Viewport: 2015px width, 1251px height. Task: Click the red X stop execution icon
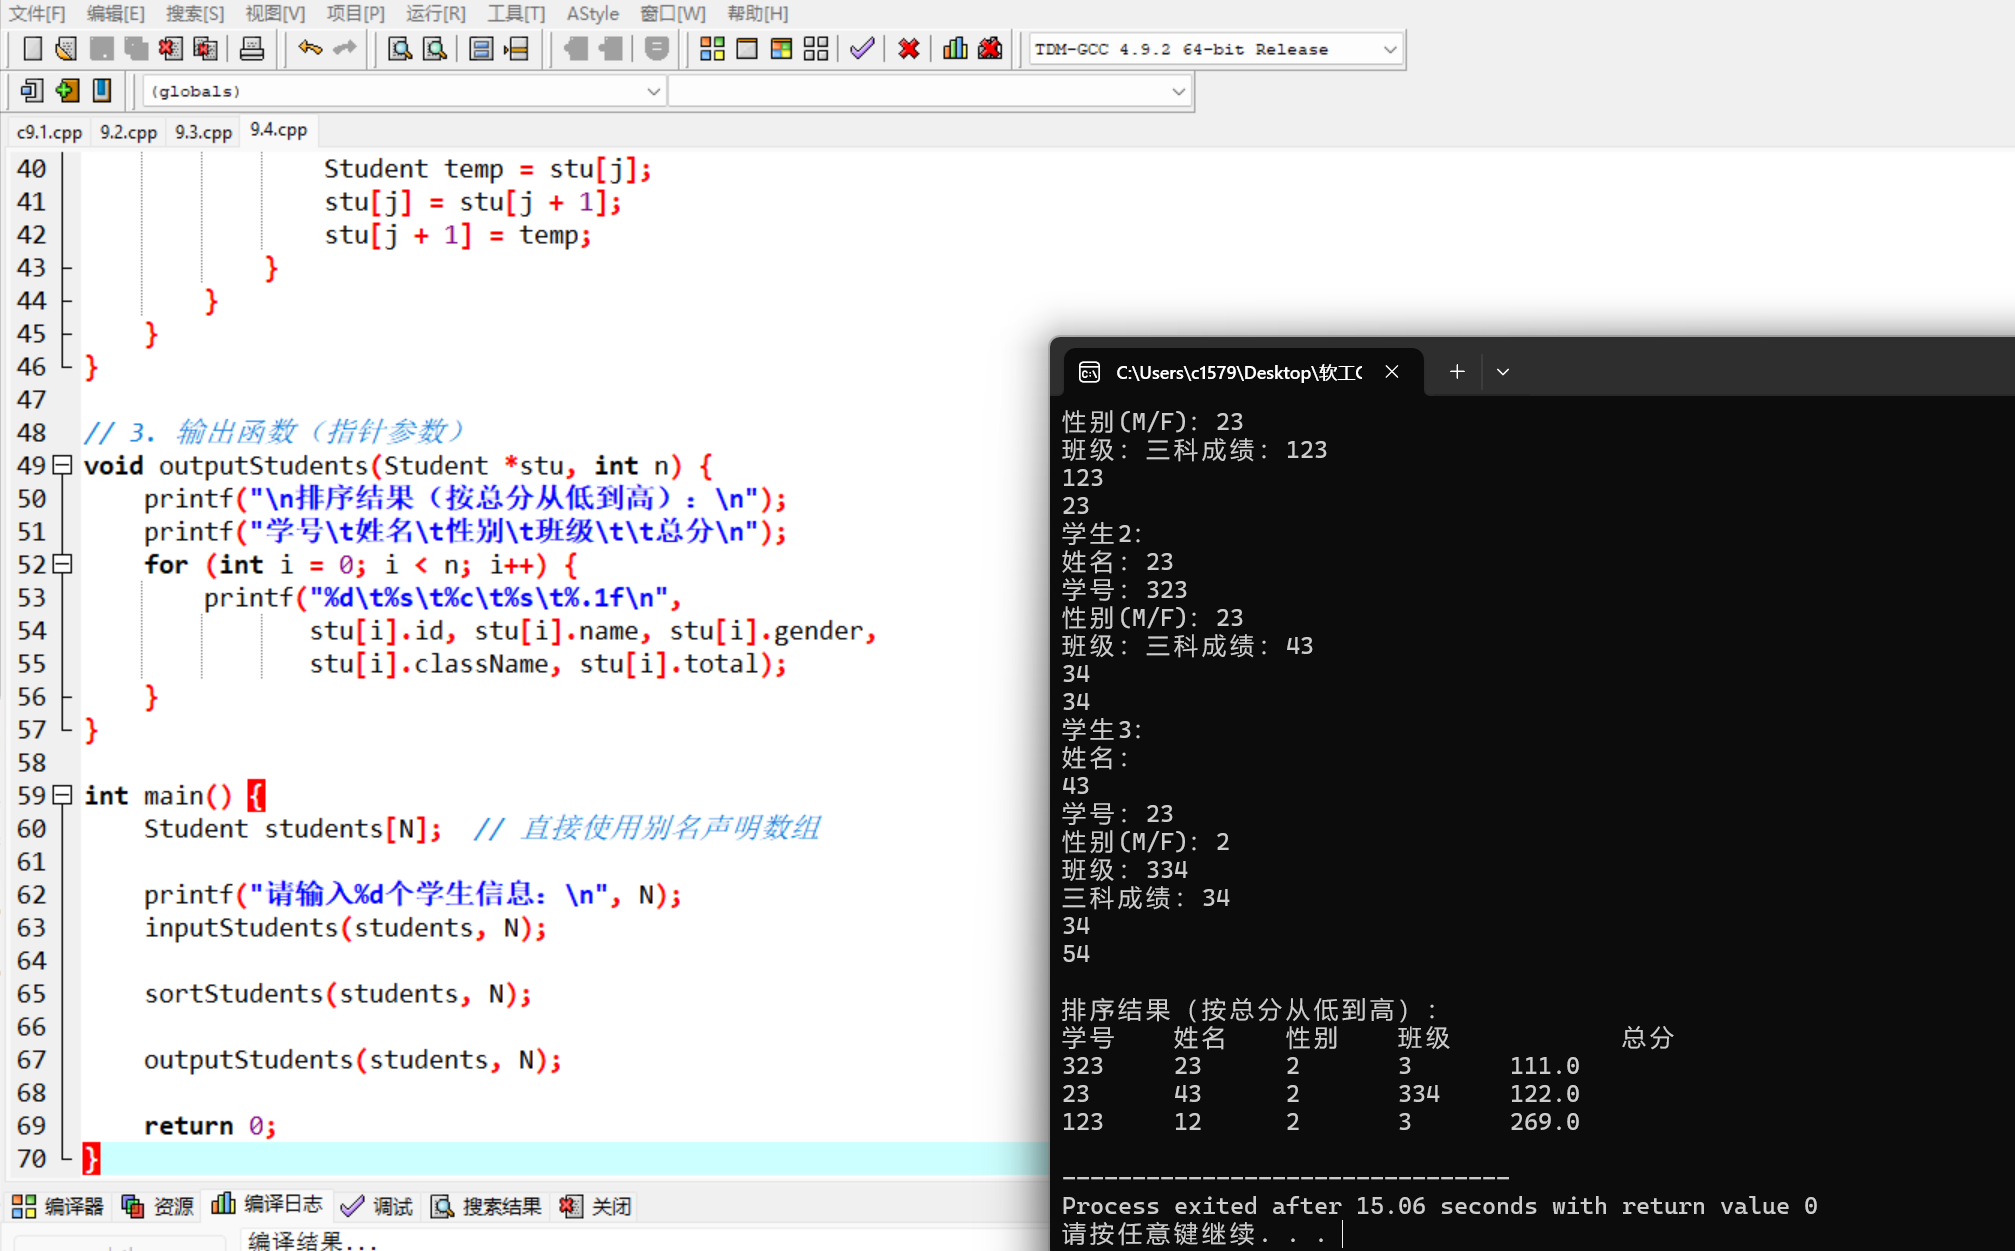pyautogui.click(x=908, y=49)
